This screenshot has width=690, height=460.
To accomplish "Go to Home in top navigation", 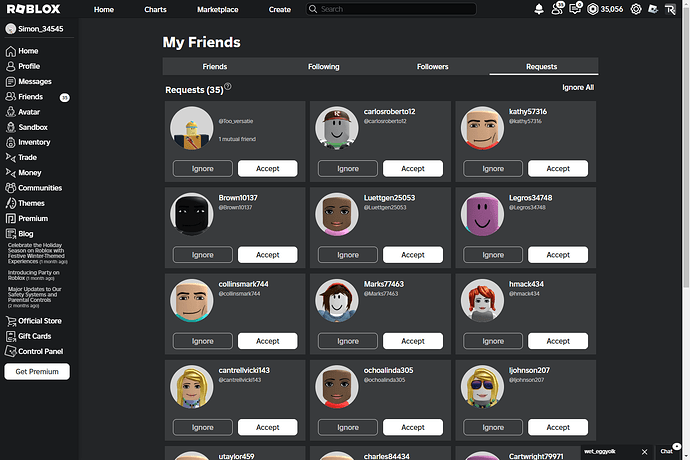I will (104, 9).
